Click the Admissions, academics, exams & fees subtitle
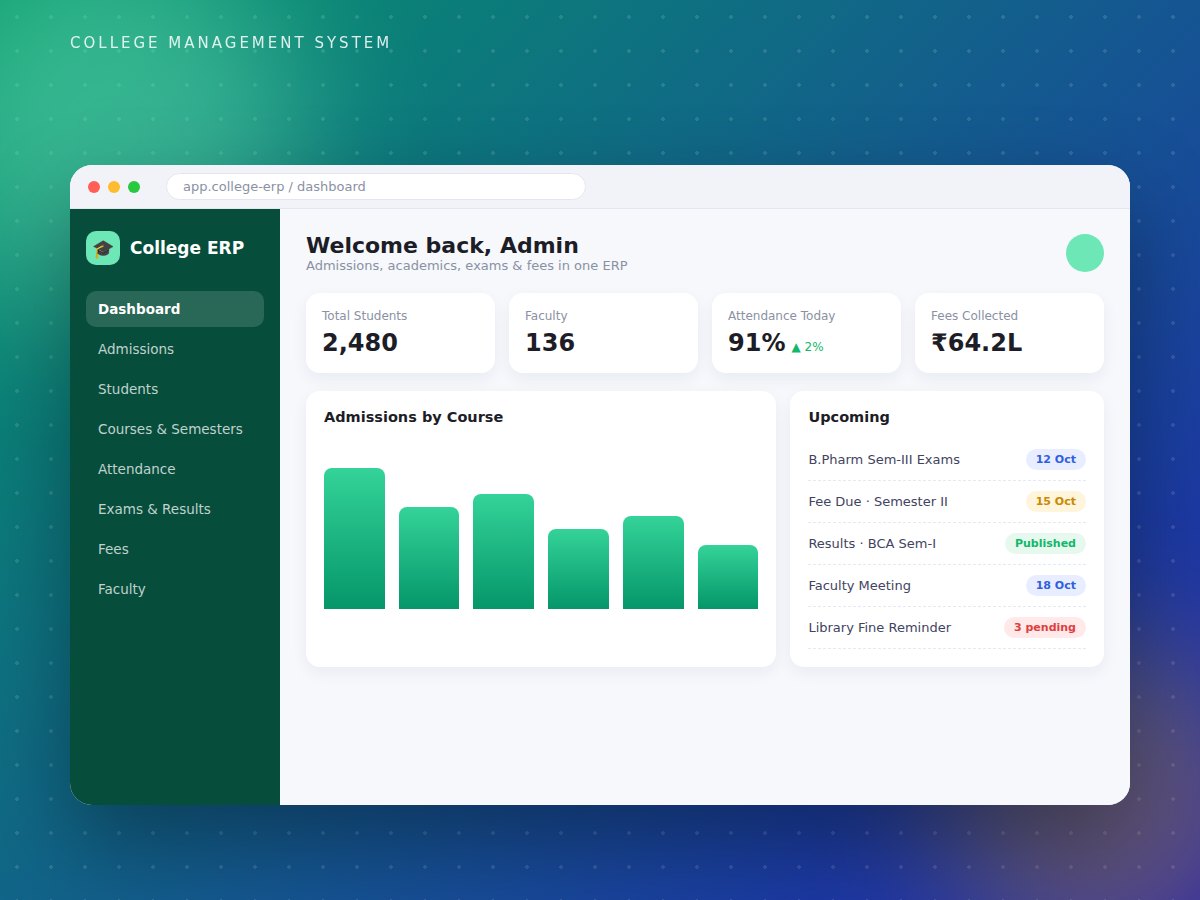1200x900 pixels. (x=467, y=266)
